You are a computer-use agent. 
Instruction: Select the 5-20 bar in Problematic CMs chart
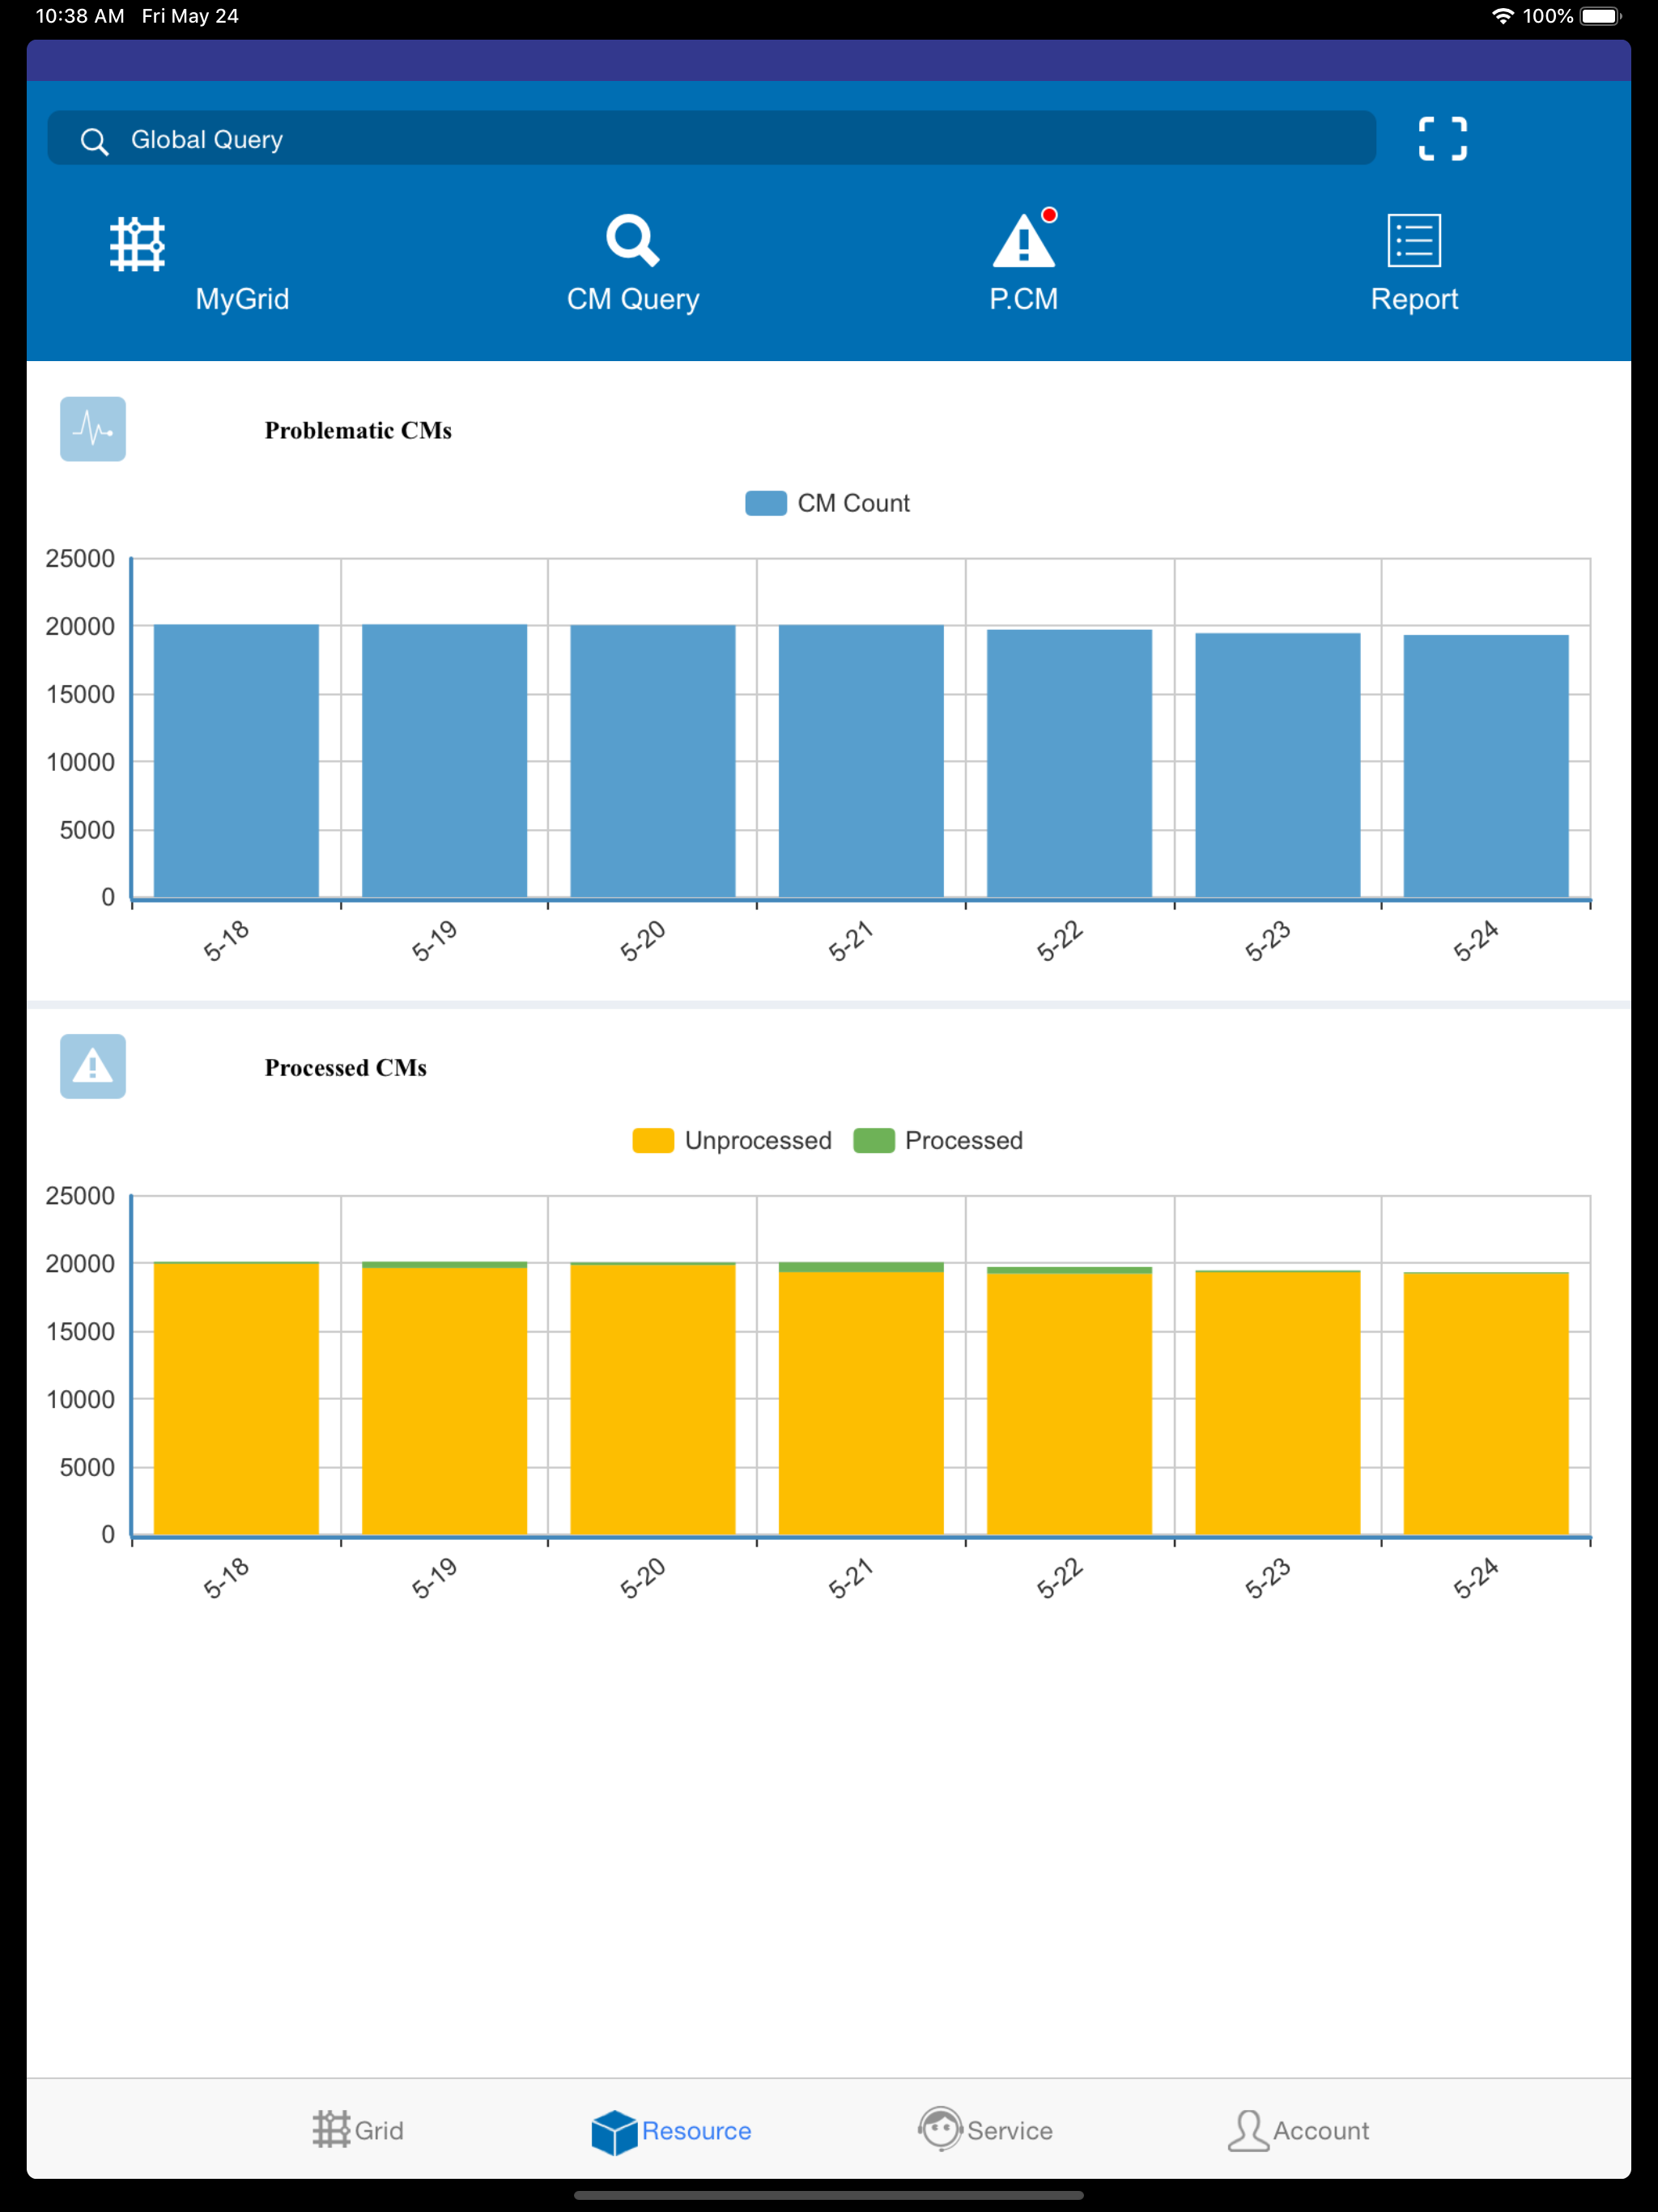point(653,761)
